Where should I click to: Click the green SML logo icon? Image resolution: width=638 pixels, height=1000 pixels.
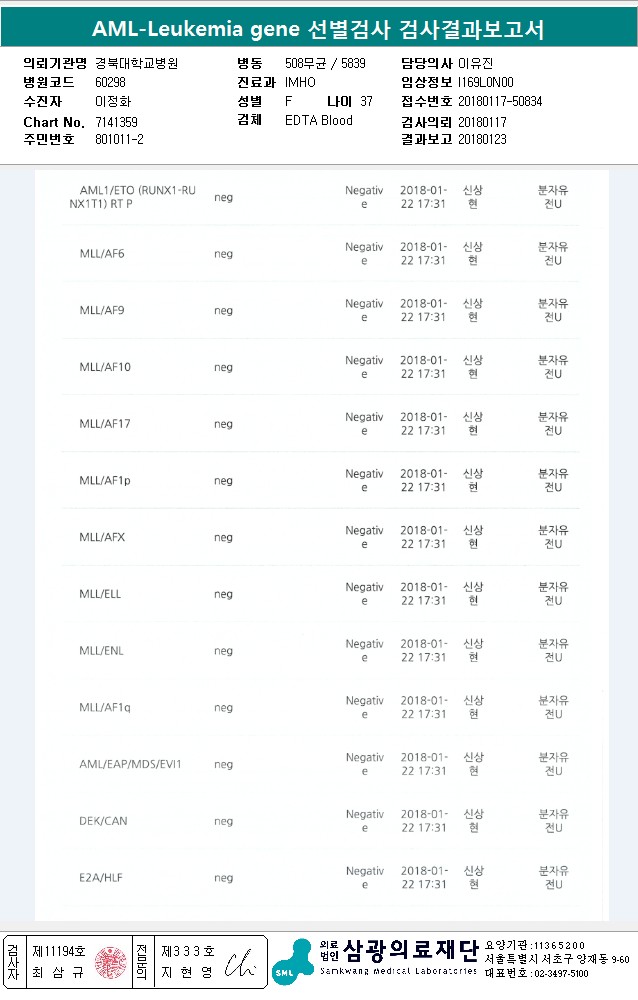292,961
